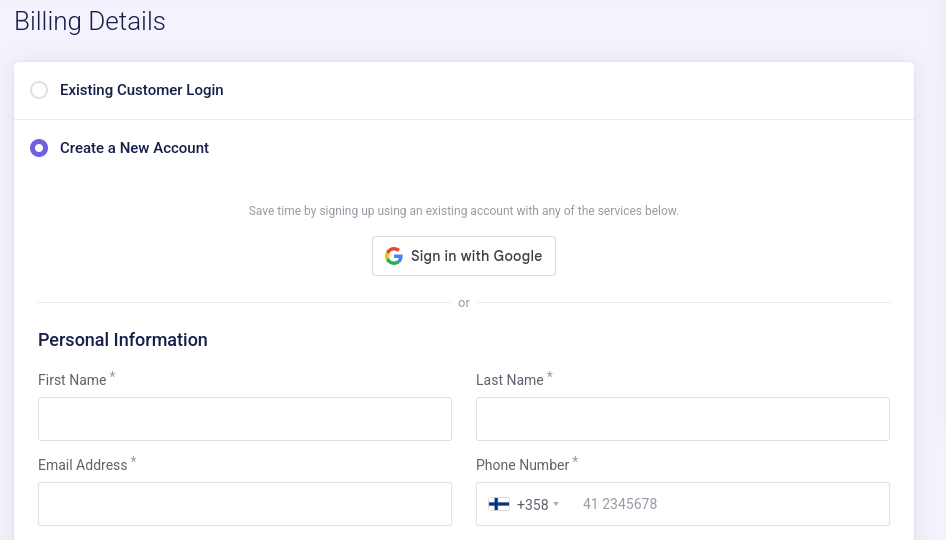Click the 'Save time by signing up' hint text
Image resolution: width=946 pixels, height=540 pixels.
point(463,211)
